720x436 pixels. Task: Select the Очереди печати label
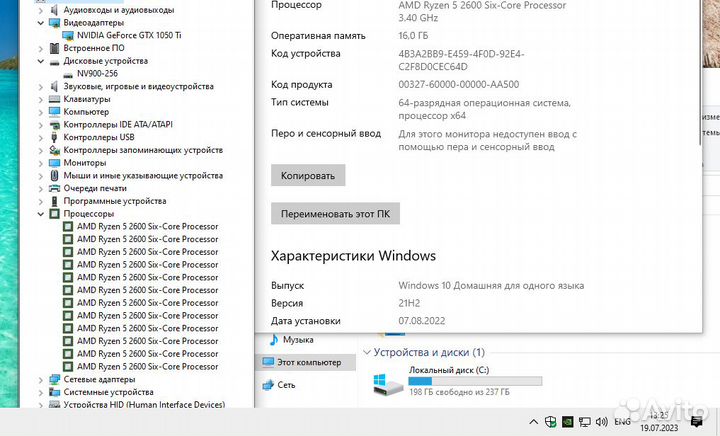pyautogui.click(x=95, y=188)
